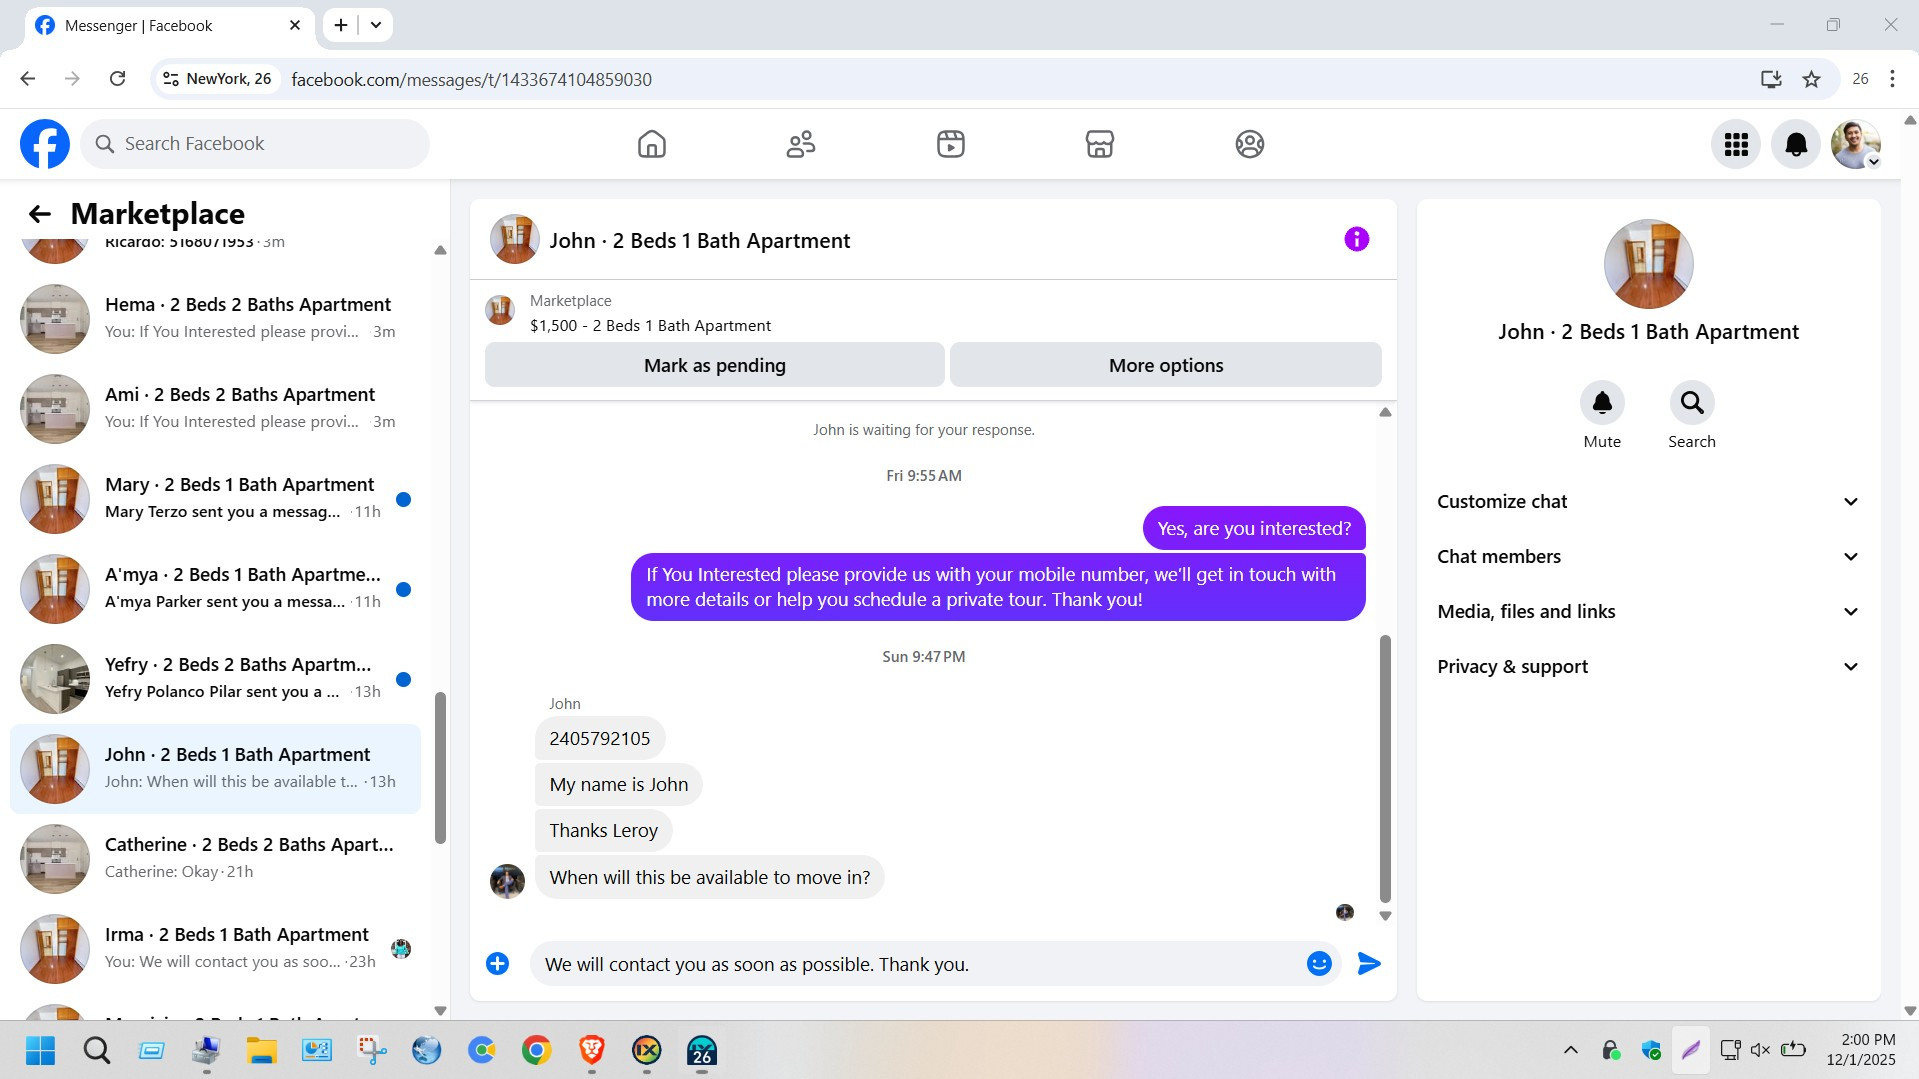Open A'mya 2 Beds 1 Bath chat
This screenshot has height=1079, width=1919.
coord(216,589)
